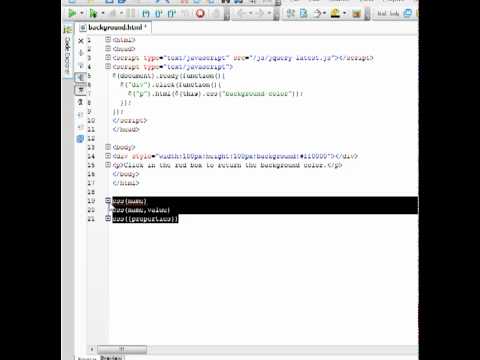
Task: Open the dropdown beside the yellow highlighter icon
Action: coord(344,13)
